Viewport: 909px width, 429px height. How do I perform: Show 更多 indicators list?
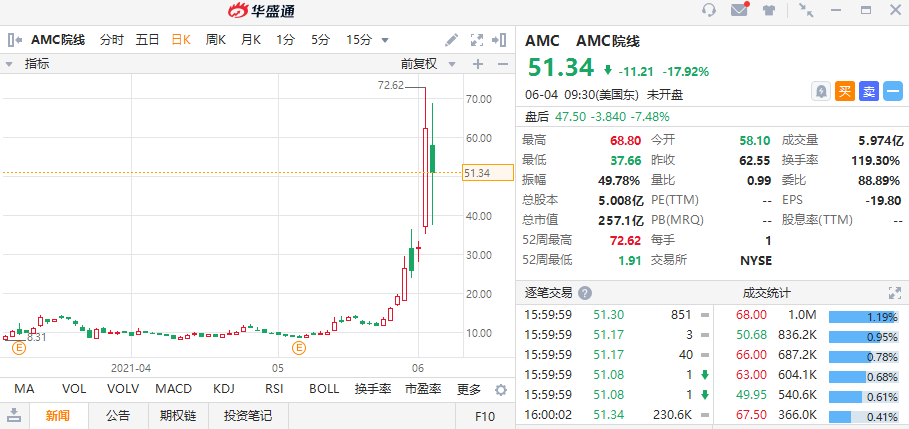tap(469, 390)
